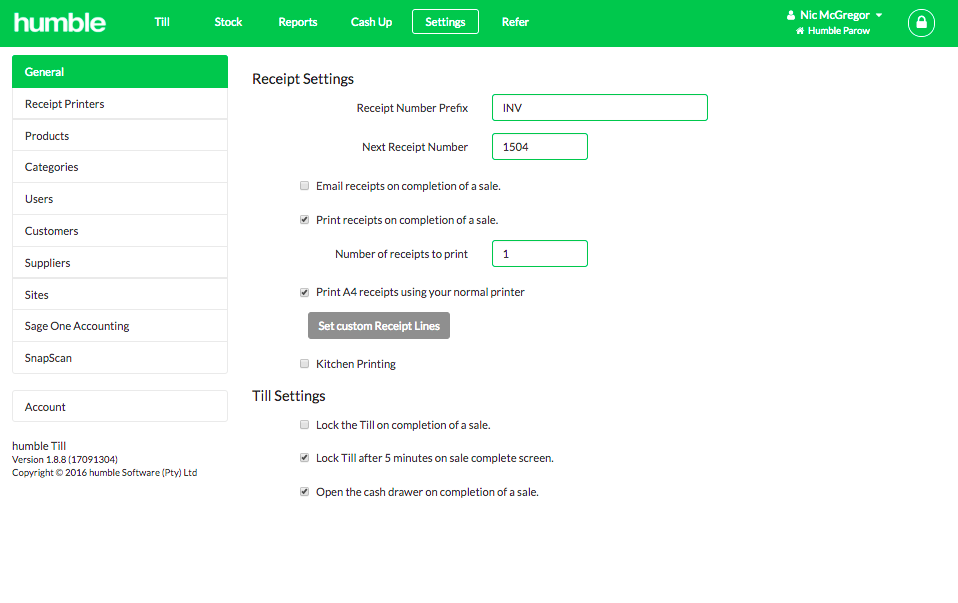Go to the Stock tab
Viewport: 958px width, 603px height.
coord(228,22)
